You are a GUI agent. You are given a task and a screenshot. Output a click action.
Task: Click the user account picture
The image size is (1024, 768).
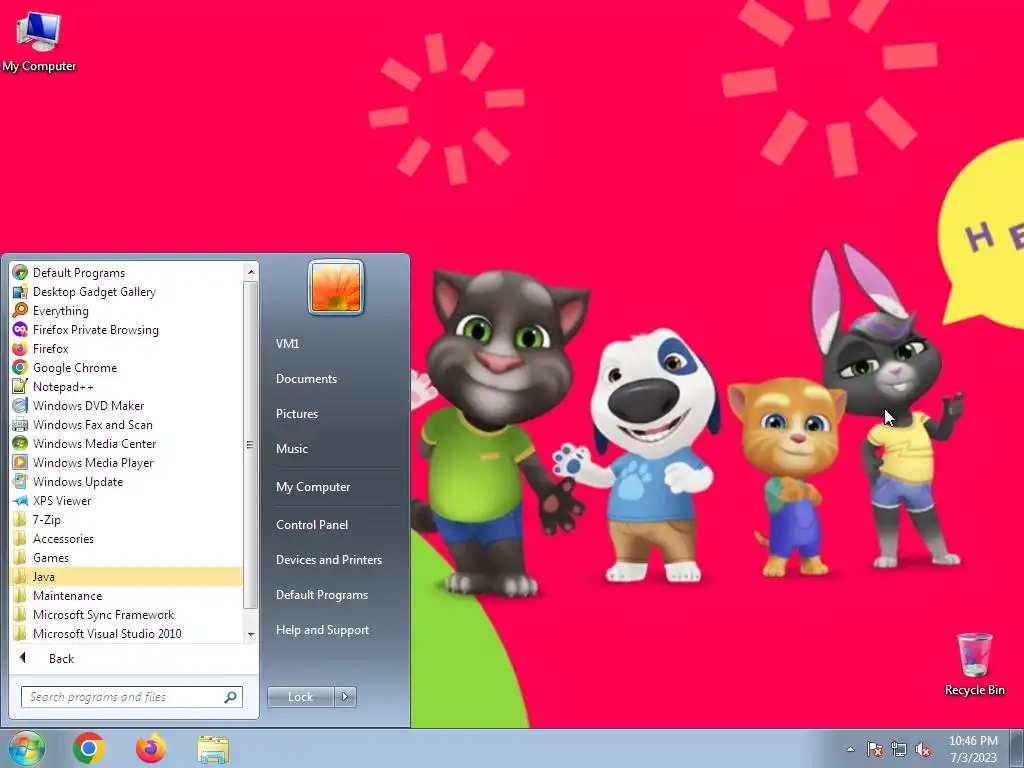coord(336,287)
